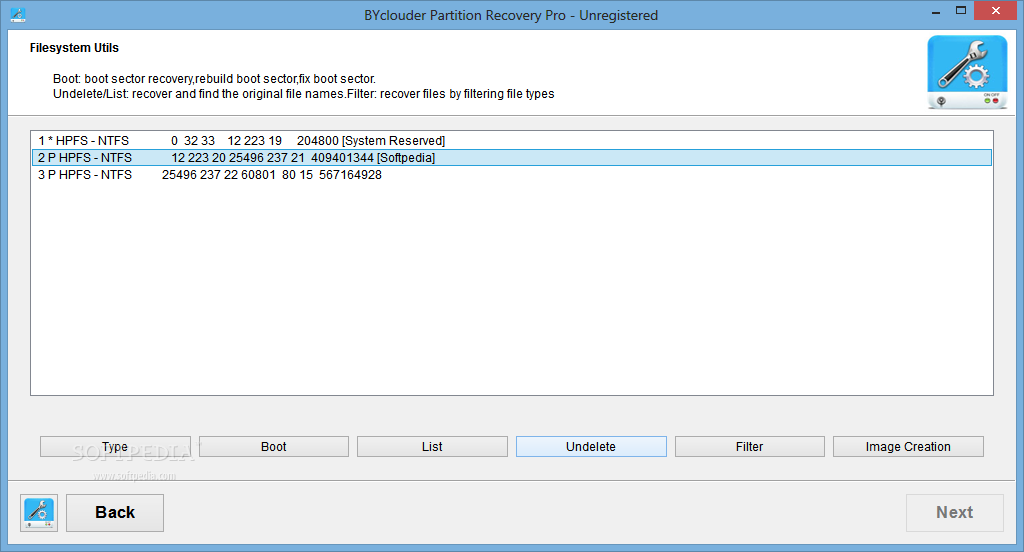Click the Type button
Viewport: 1024px width, 552px height.
pyautogui.click(x=115, y=447)
